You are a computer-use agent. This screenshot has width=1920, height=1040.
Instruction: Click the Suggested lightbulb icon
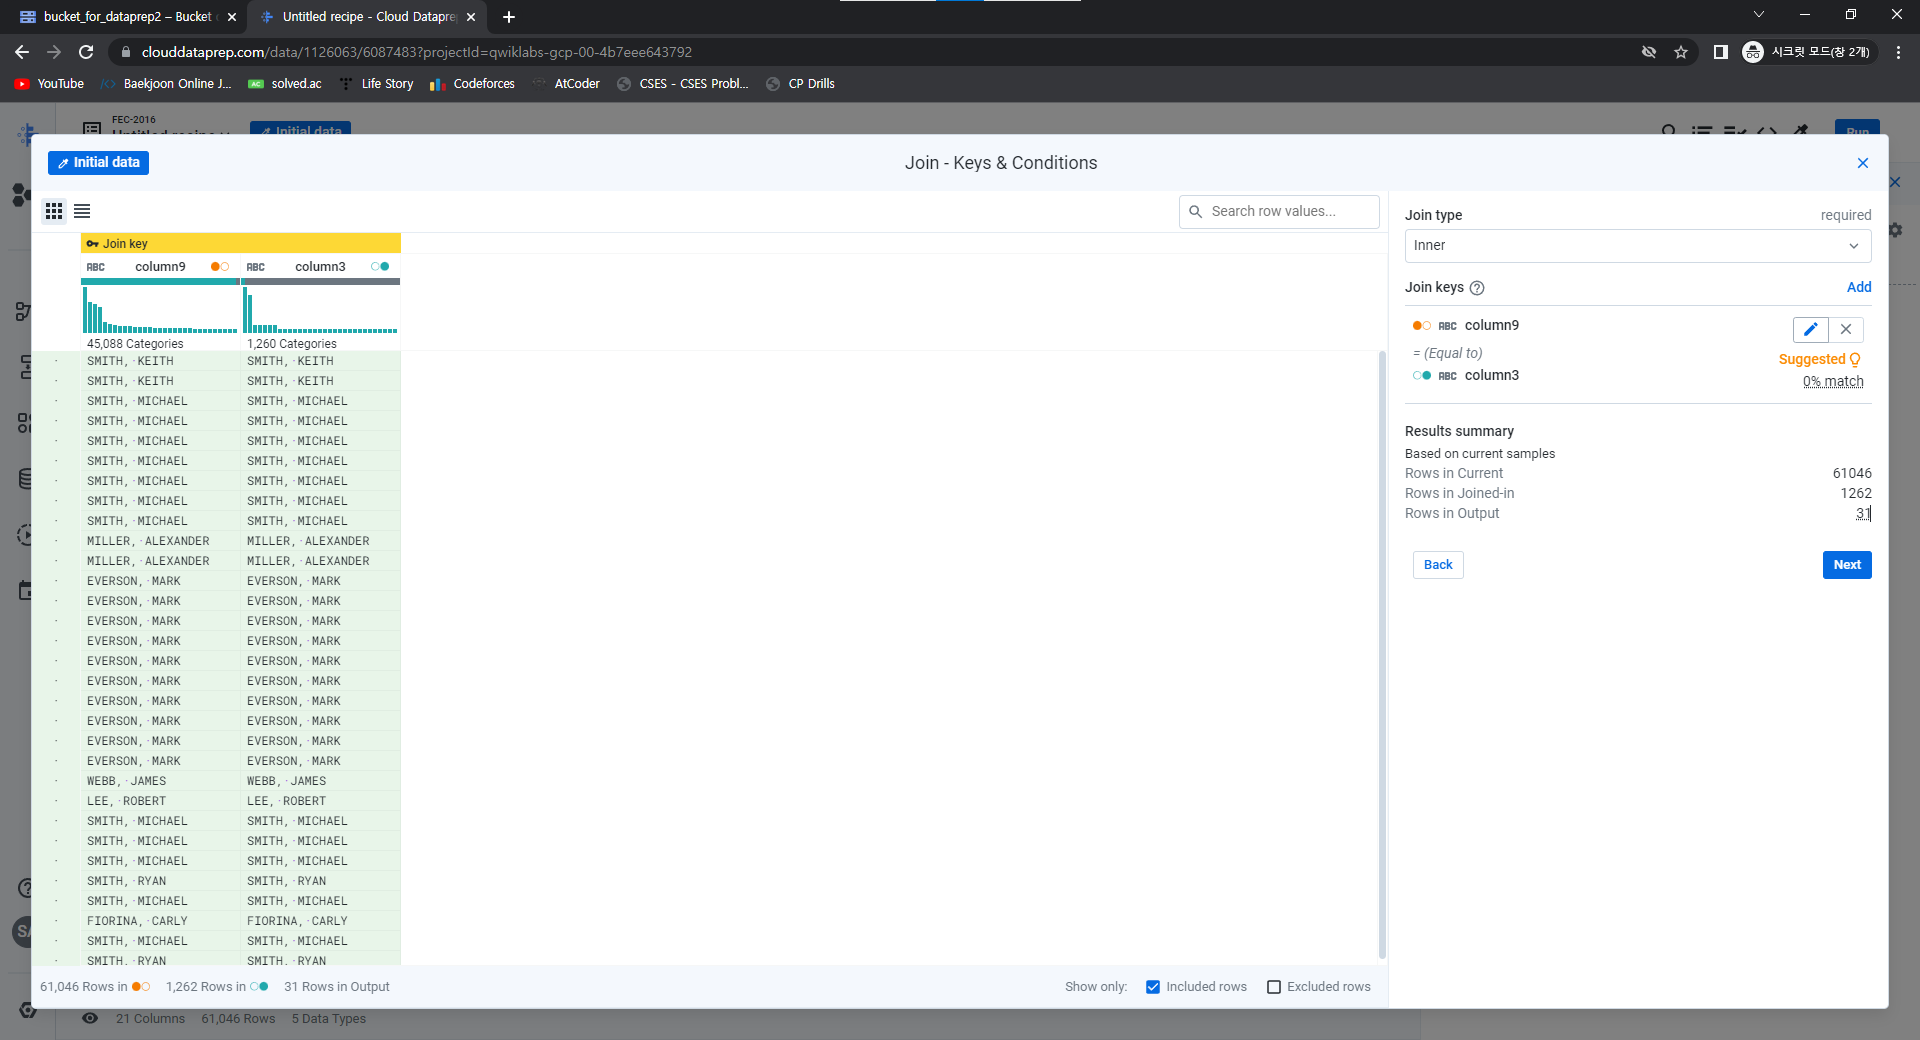click(1855, 360)
